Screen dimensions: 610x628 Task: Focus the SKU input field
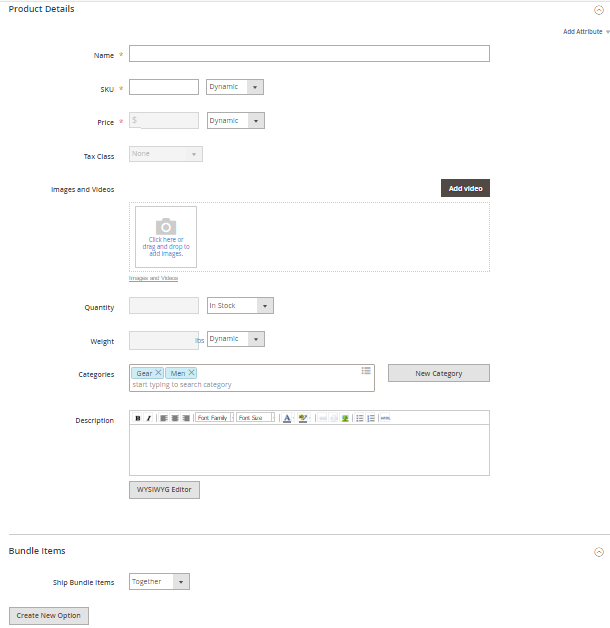tap(164, 87)
